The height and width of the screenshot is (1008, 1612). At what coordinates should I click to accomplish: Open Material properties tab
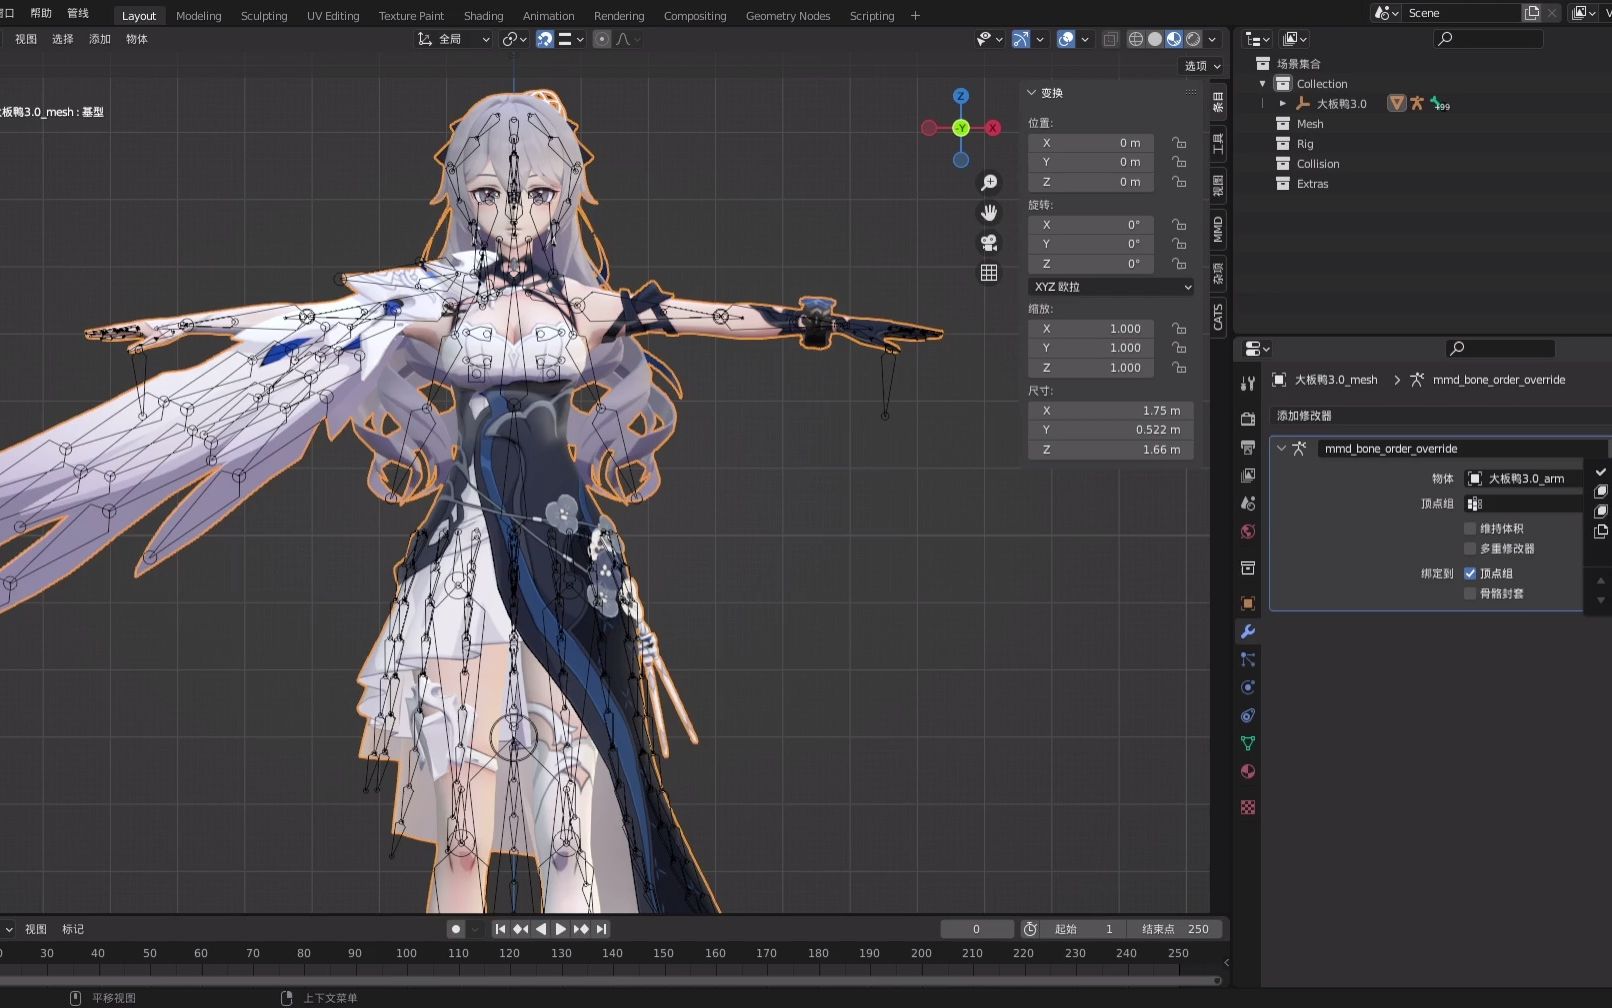[1248, 771]
